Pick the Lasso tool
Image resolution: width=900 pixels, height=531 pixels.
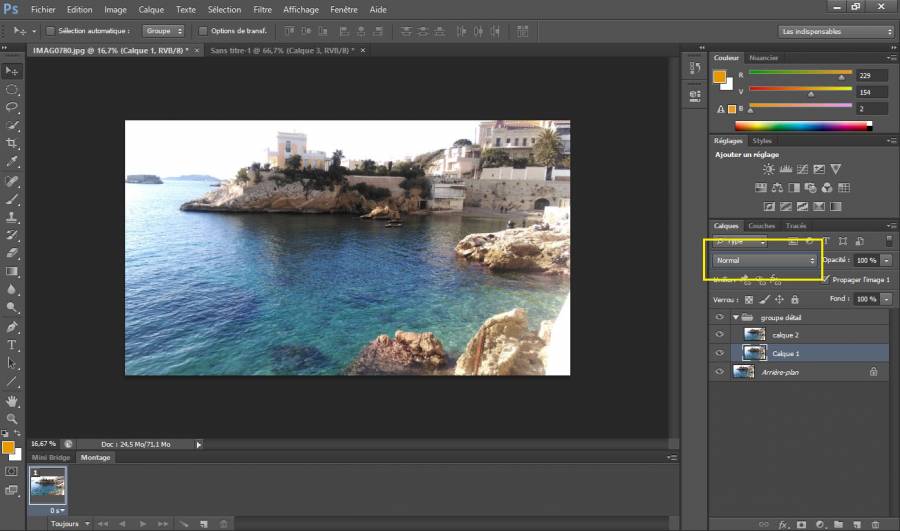click(12, 107)
